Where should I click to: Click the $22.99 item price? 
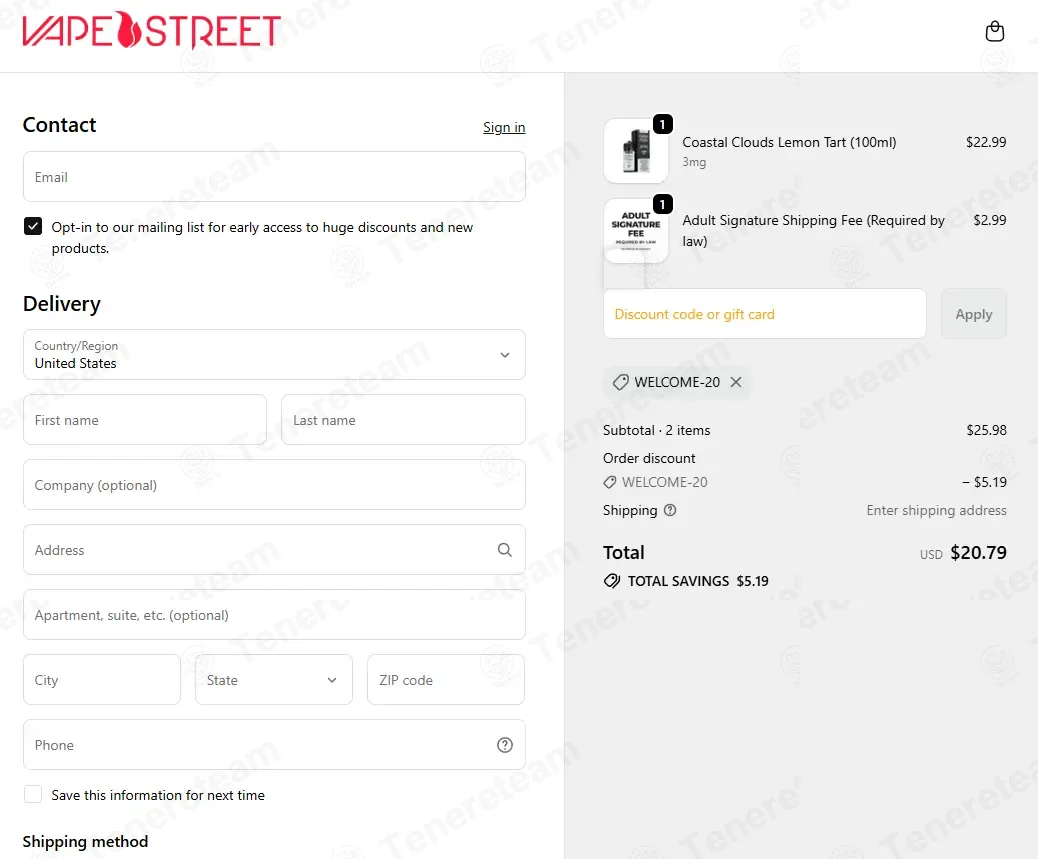click(986, 142)
